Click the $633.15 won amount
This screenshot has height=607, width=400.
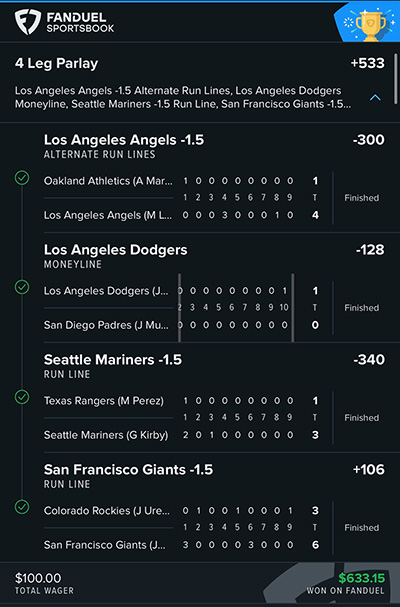(362, 578)
